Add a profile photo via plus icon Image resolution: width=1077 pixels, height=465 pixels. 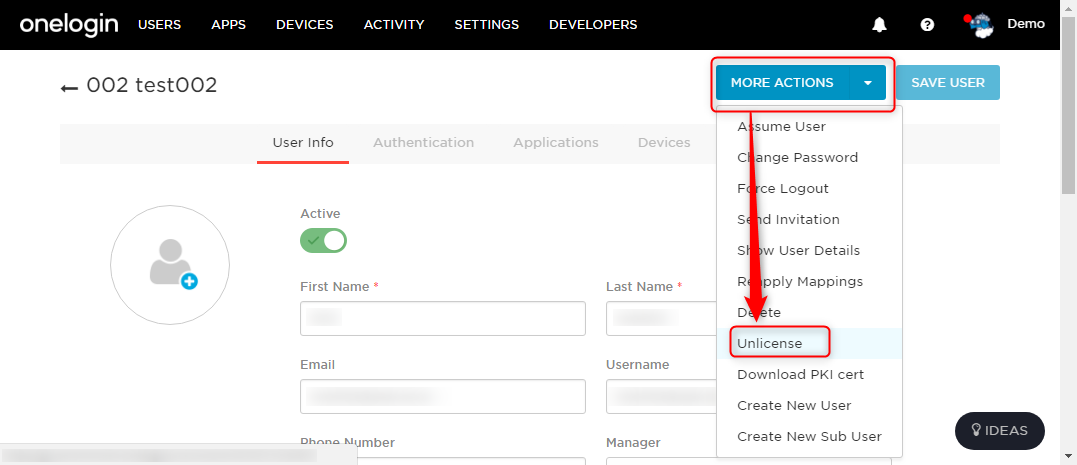[x=190, y=281]
